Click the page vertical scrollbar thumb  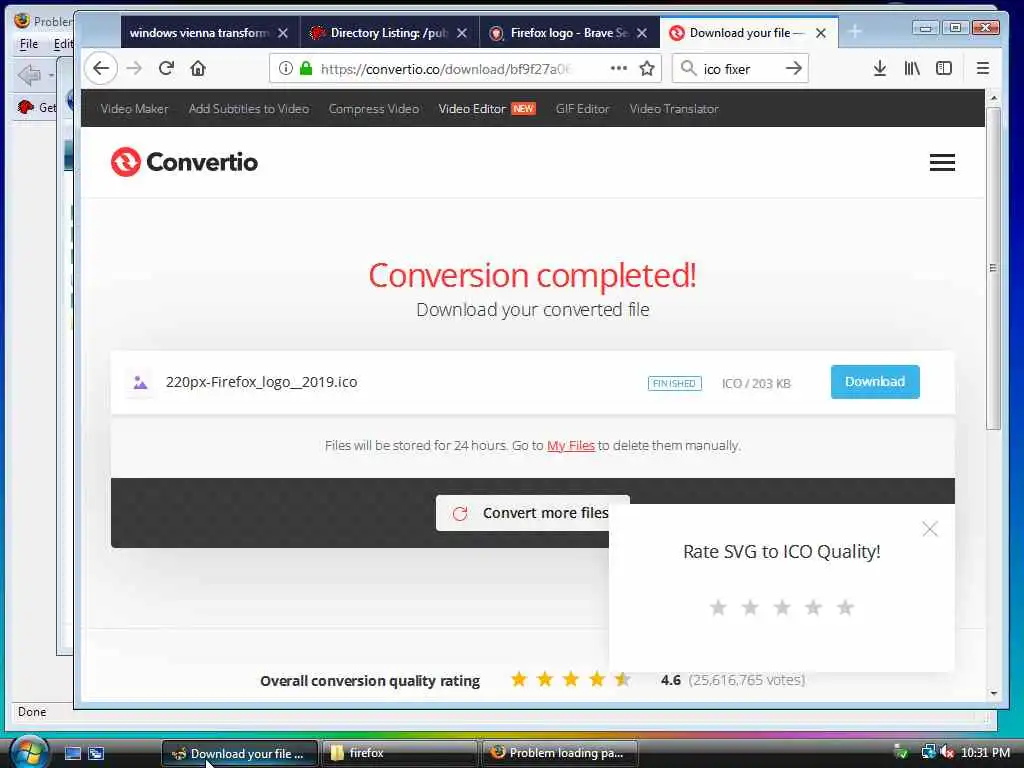coord(993,268)
